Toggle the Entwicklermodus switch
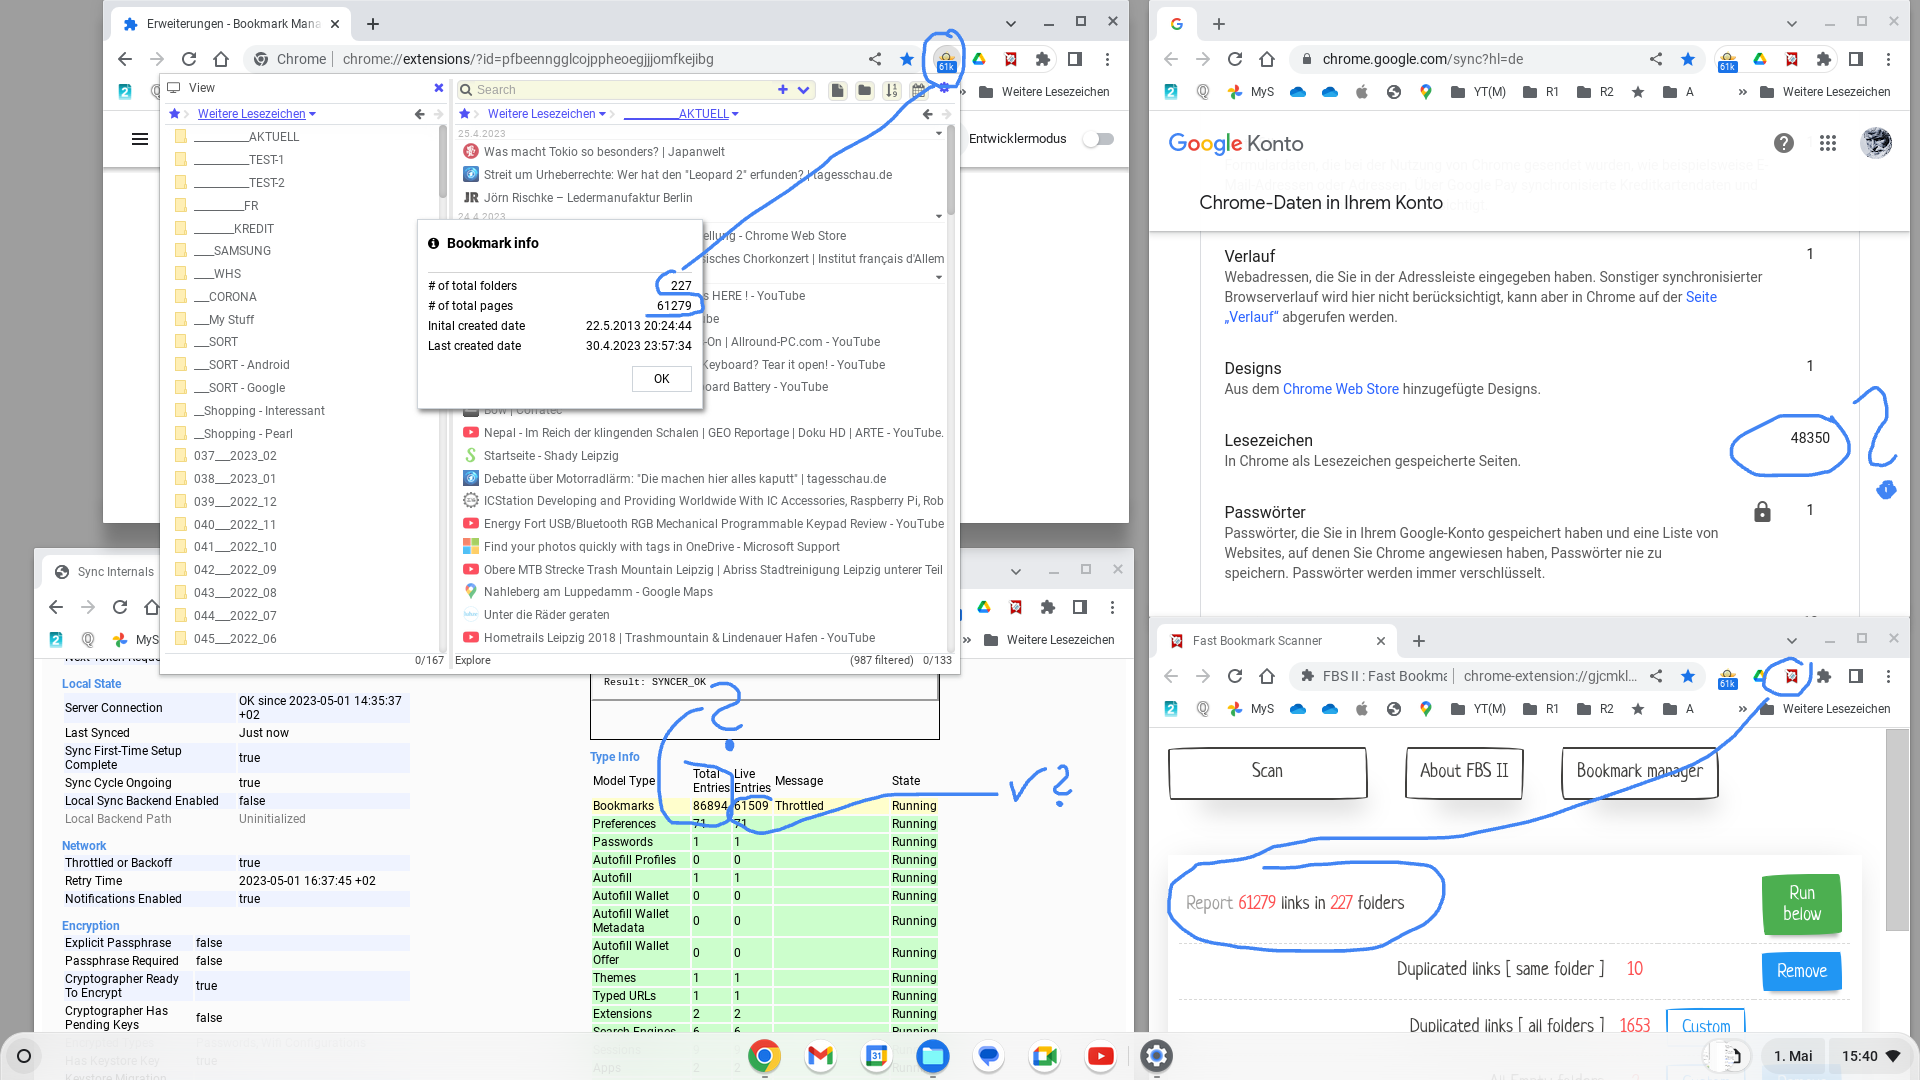The height and width of the screenshot is (1080, 1920). 1098,139
